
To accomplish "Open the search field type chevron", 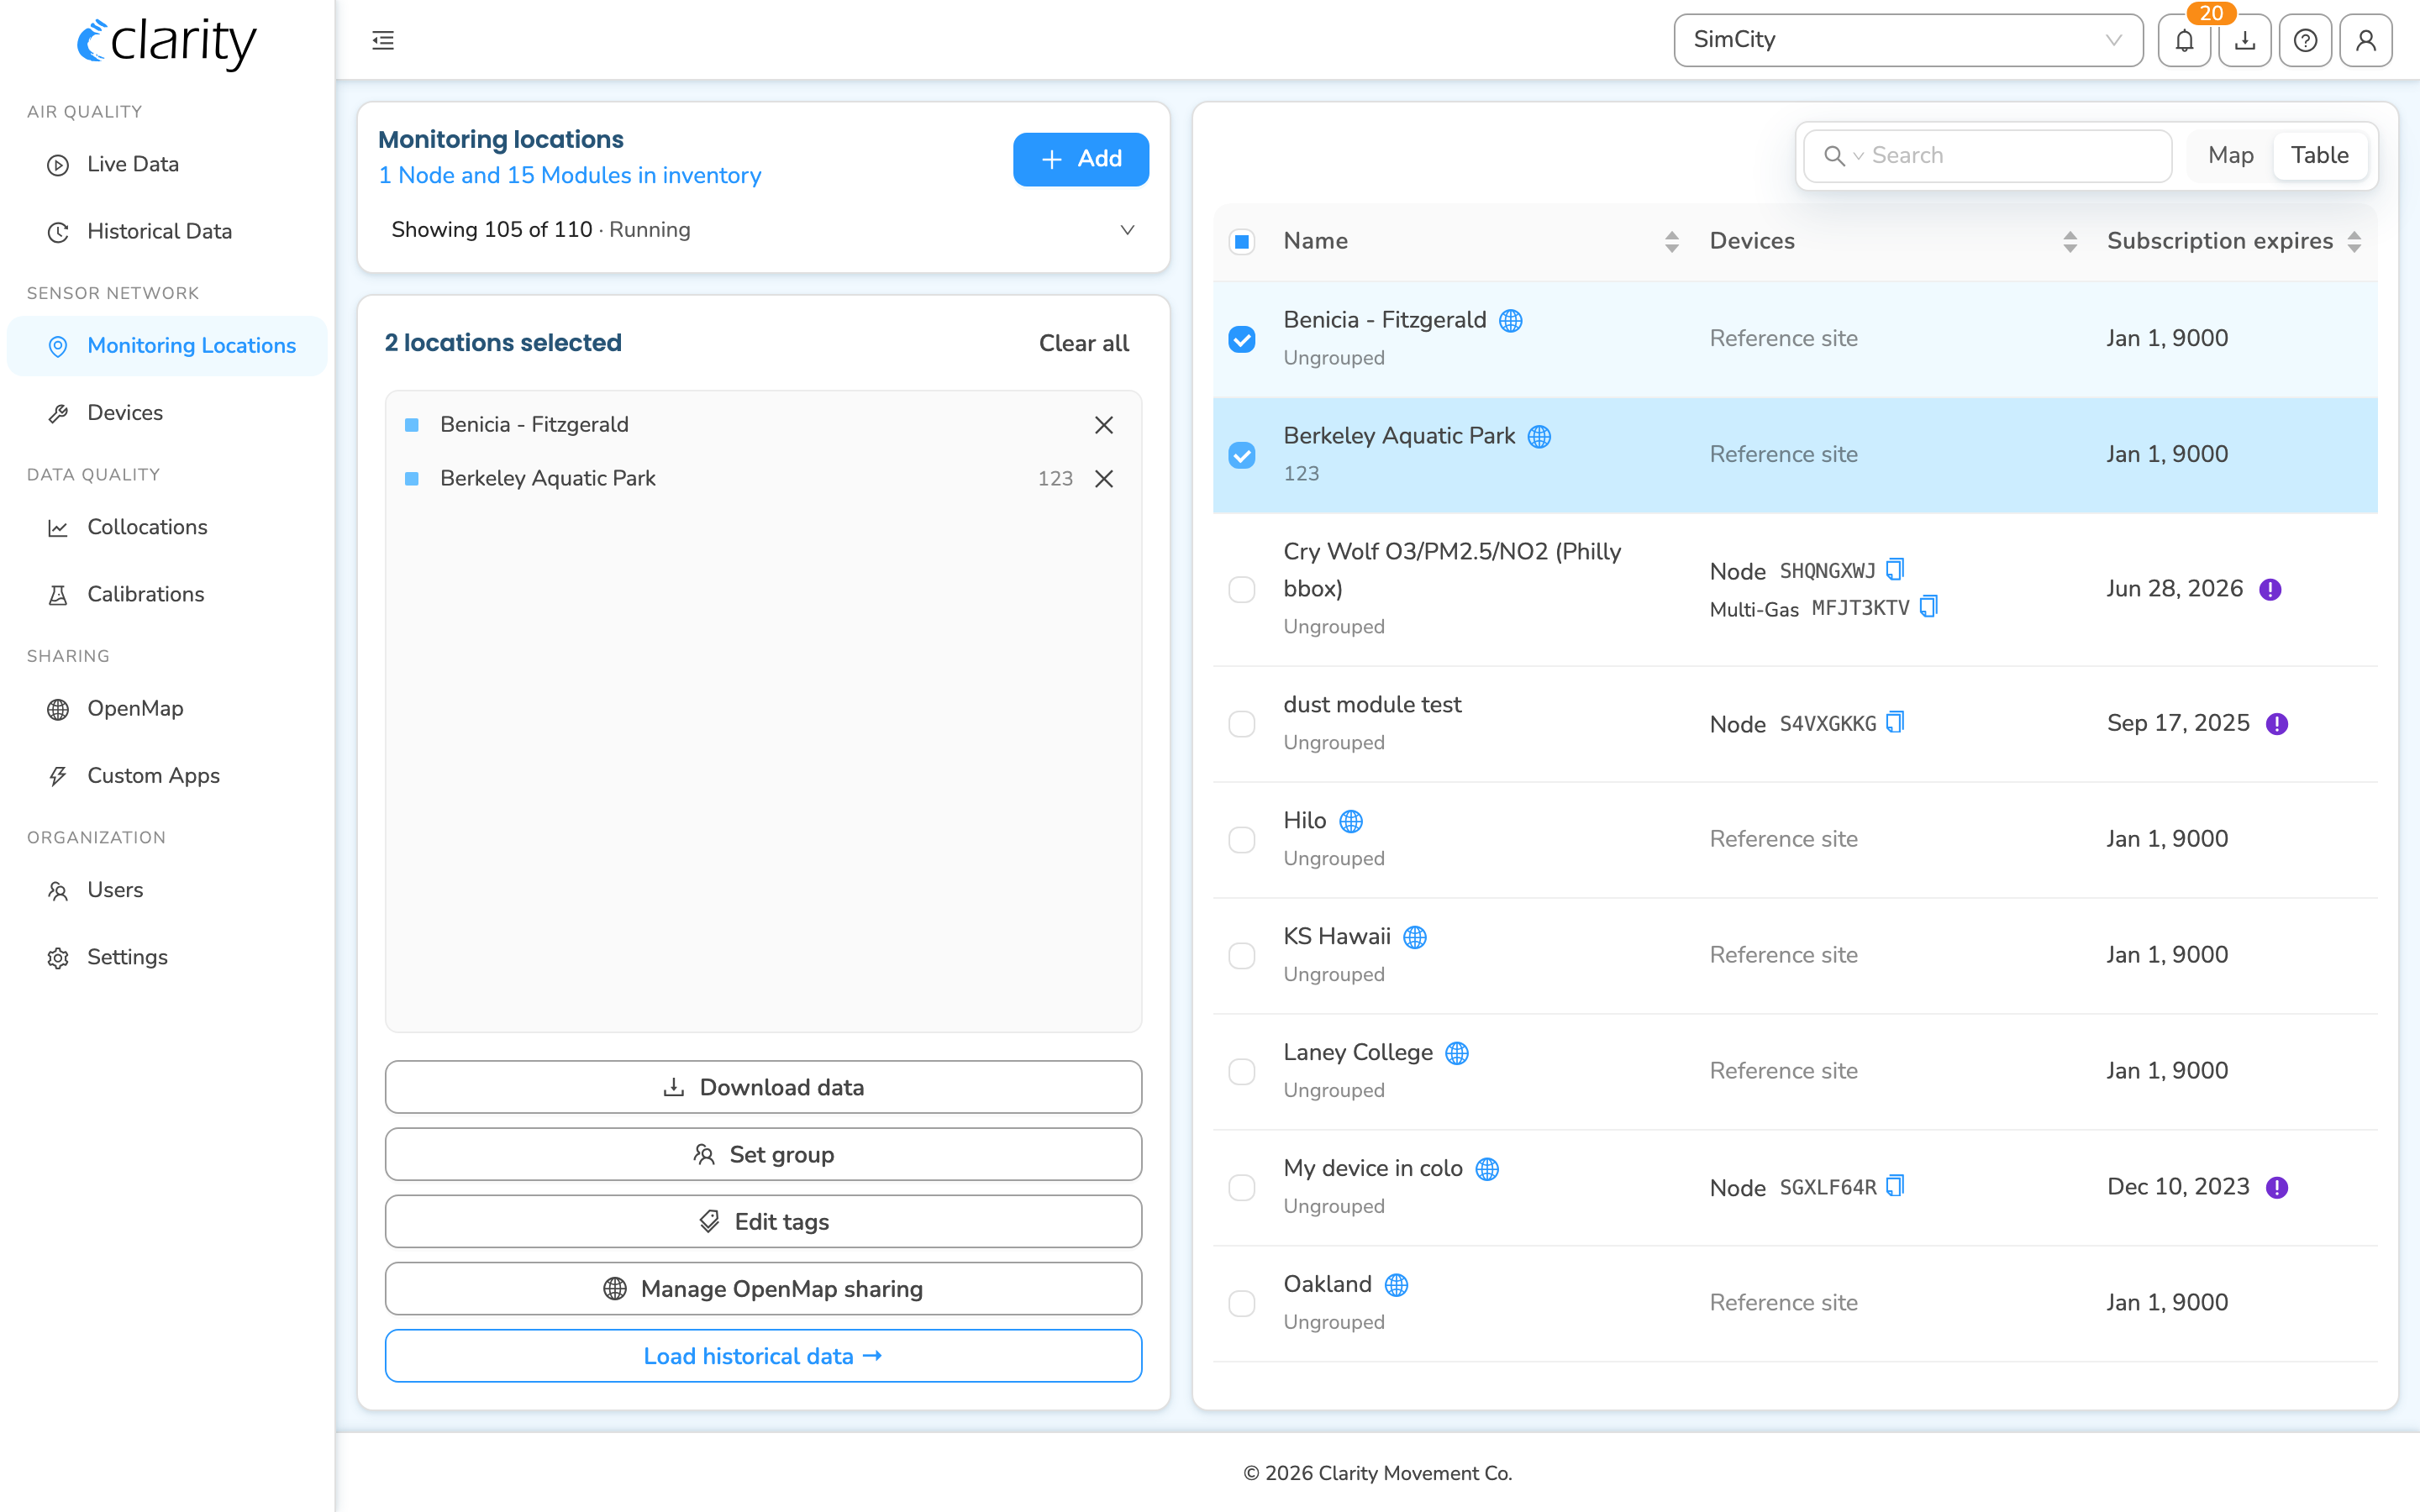I will (x=1858, y=156).
